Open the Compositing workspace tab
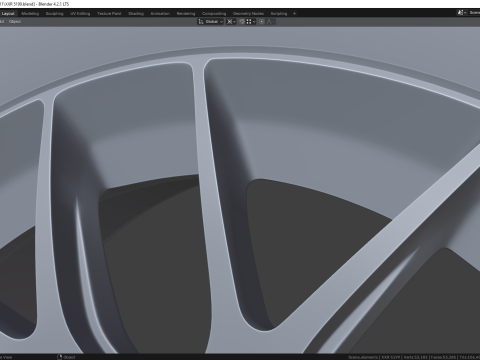Image resolution: width=480 pixels, height=360 pixels. [214, 14]
